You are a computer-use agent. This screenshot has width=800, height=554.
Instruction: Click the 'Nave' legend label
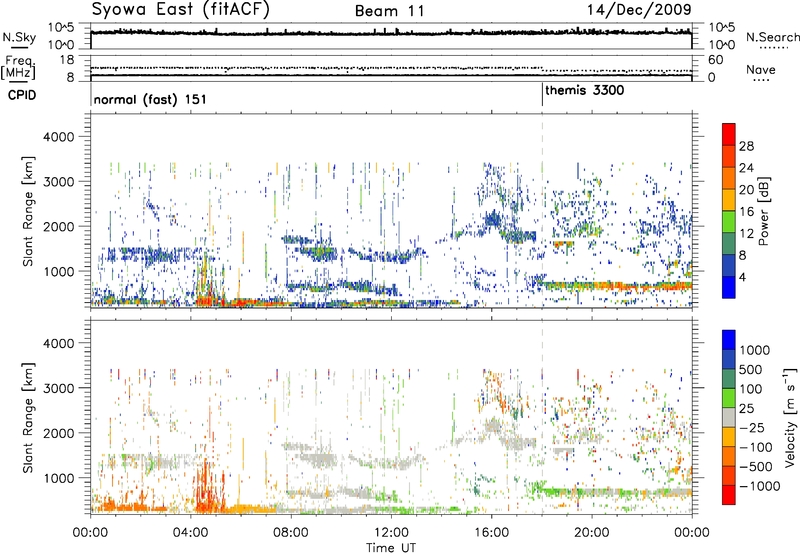pos(761,70)
